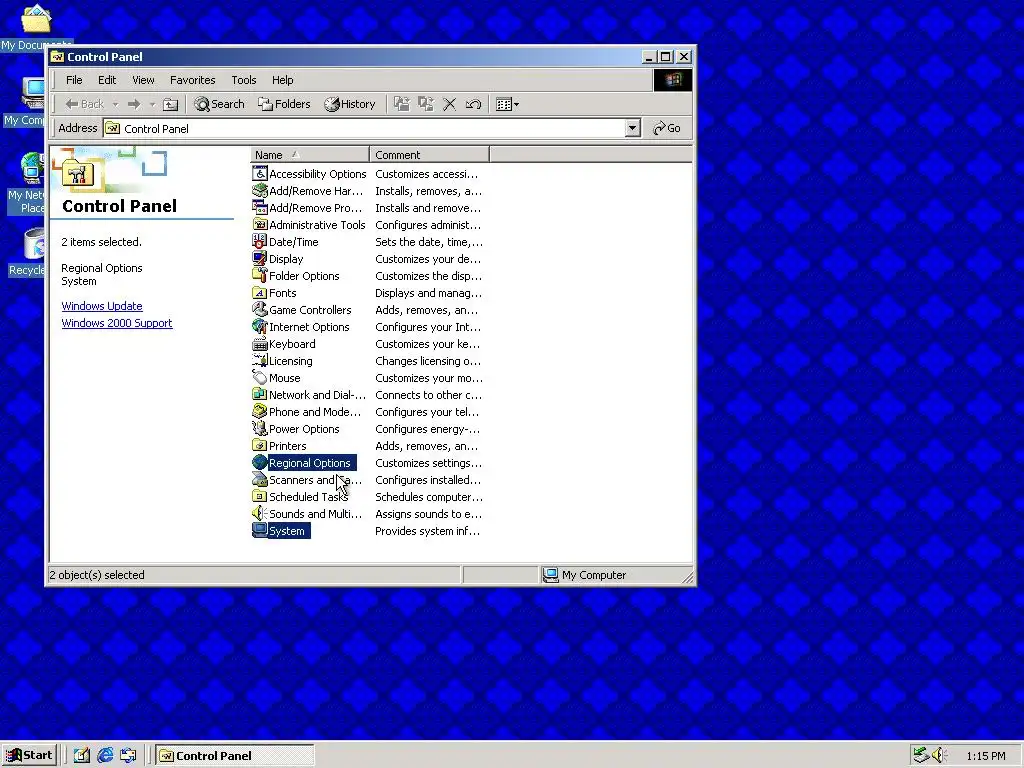Screen dimensions: 1024x768
Task: Click the "2 object(s) selected" status text
Action: (x=97, y=575)
